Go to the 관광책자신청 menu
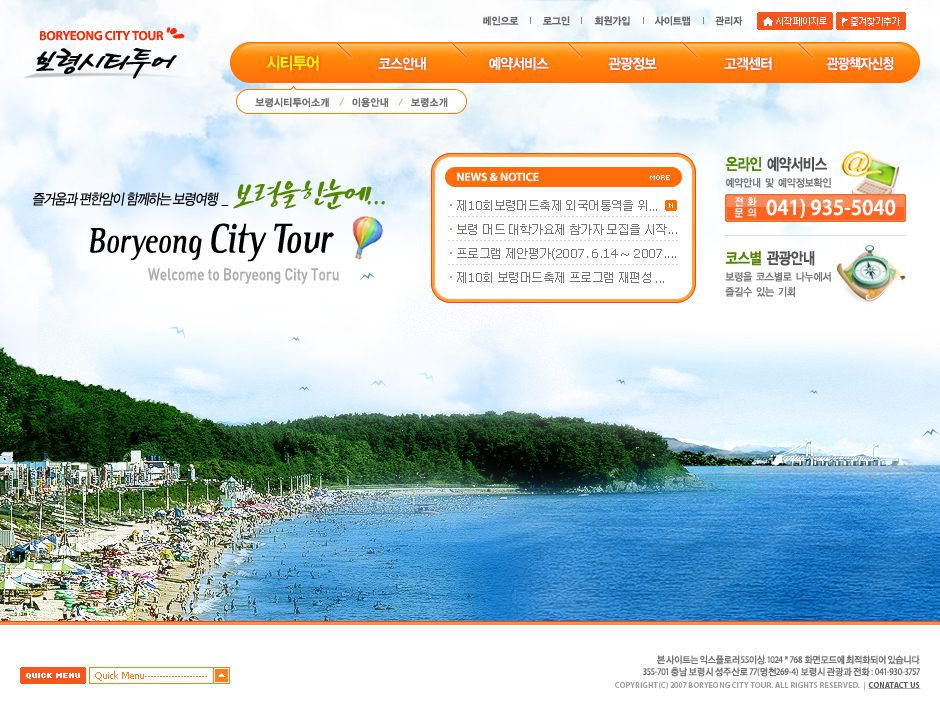The width and height of the screenshot is (940, 726). point(860,63)
